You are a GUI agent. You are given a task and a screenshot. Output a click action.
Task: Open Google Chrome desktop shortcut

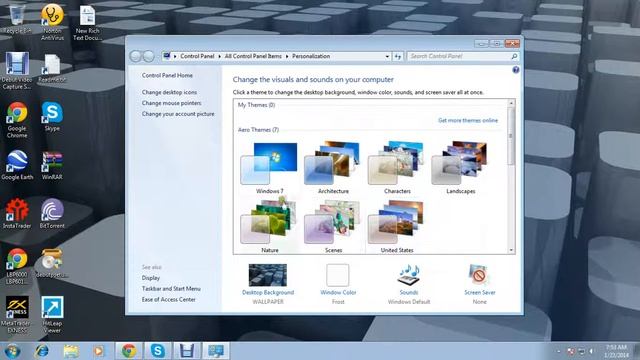tap(17, 120)
